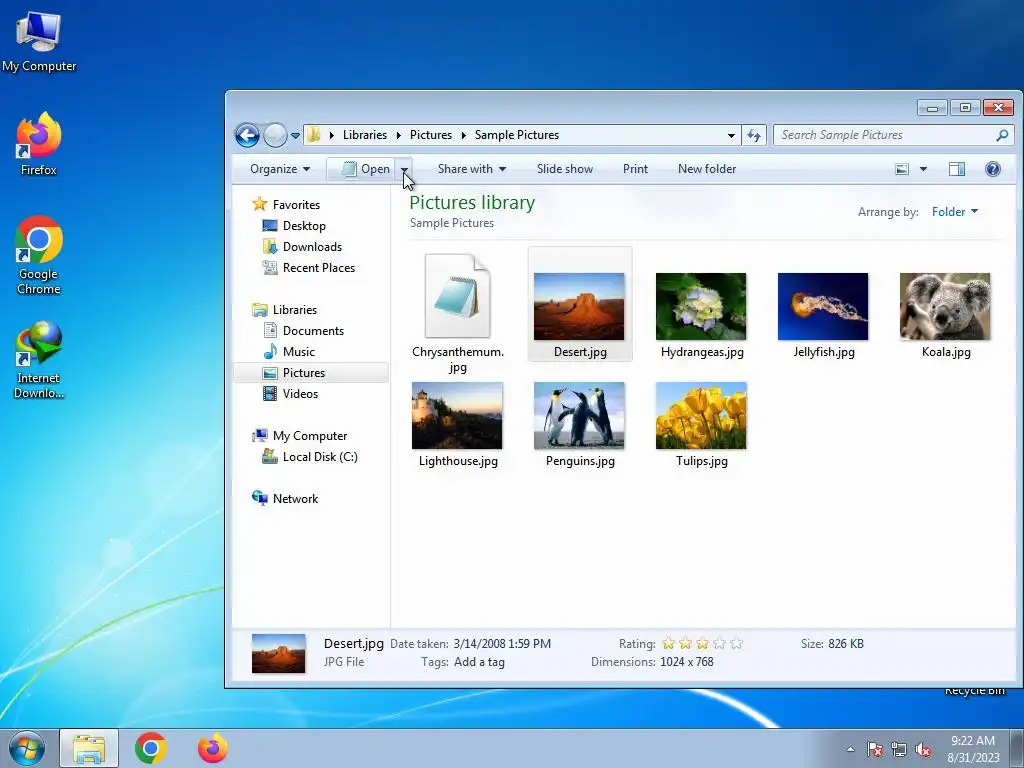Select the Lighthouse.jpg thumbnail
The image size is (1024, 768).
pyautogui.click(x=457, y=415)
